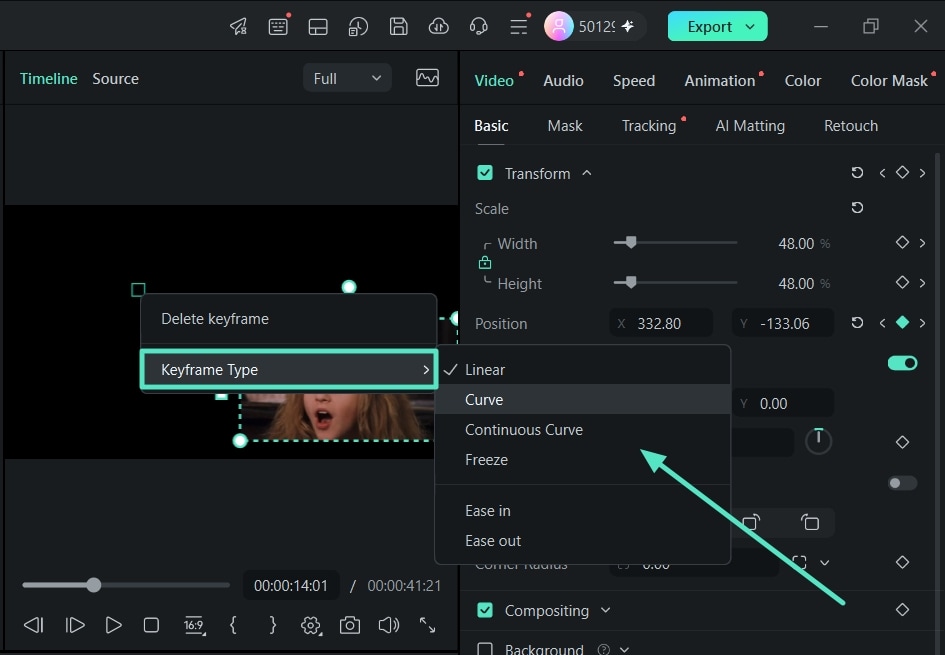
Task: Open preview quality settings gear
Action: click(x=311, y=625)
